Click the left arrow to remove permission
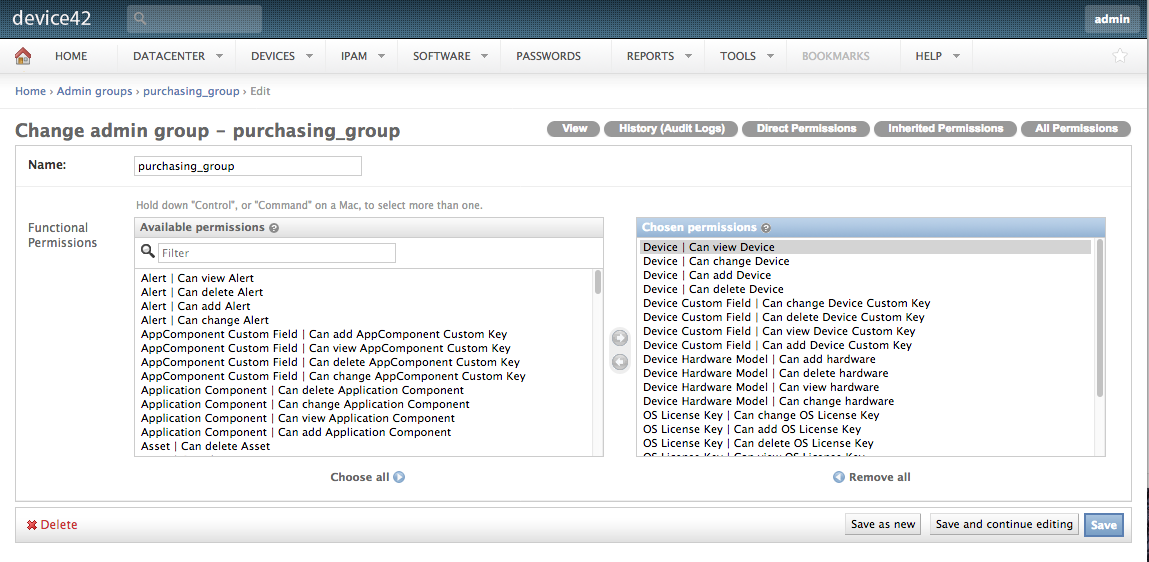This screenshot has height=562, width=1149. [x=620, y=362]
